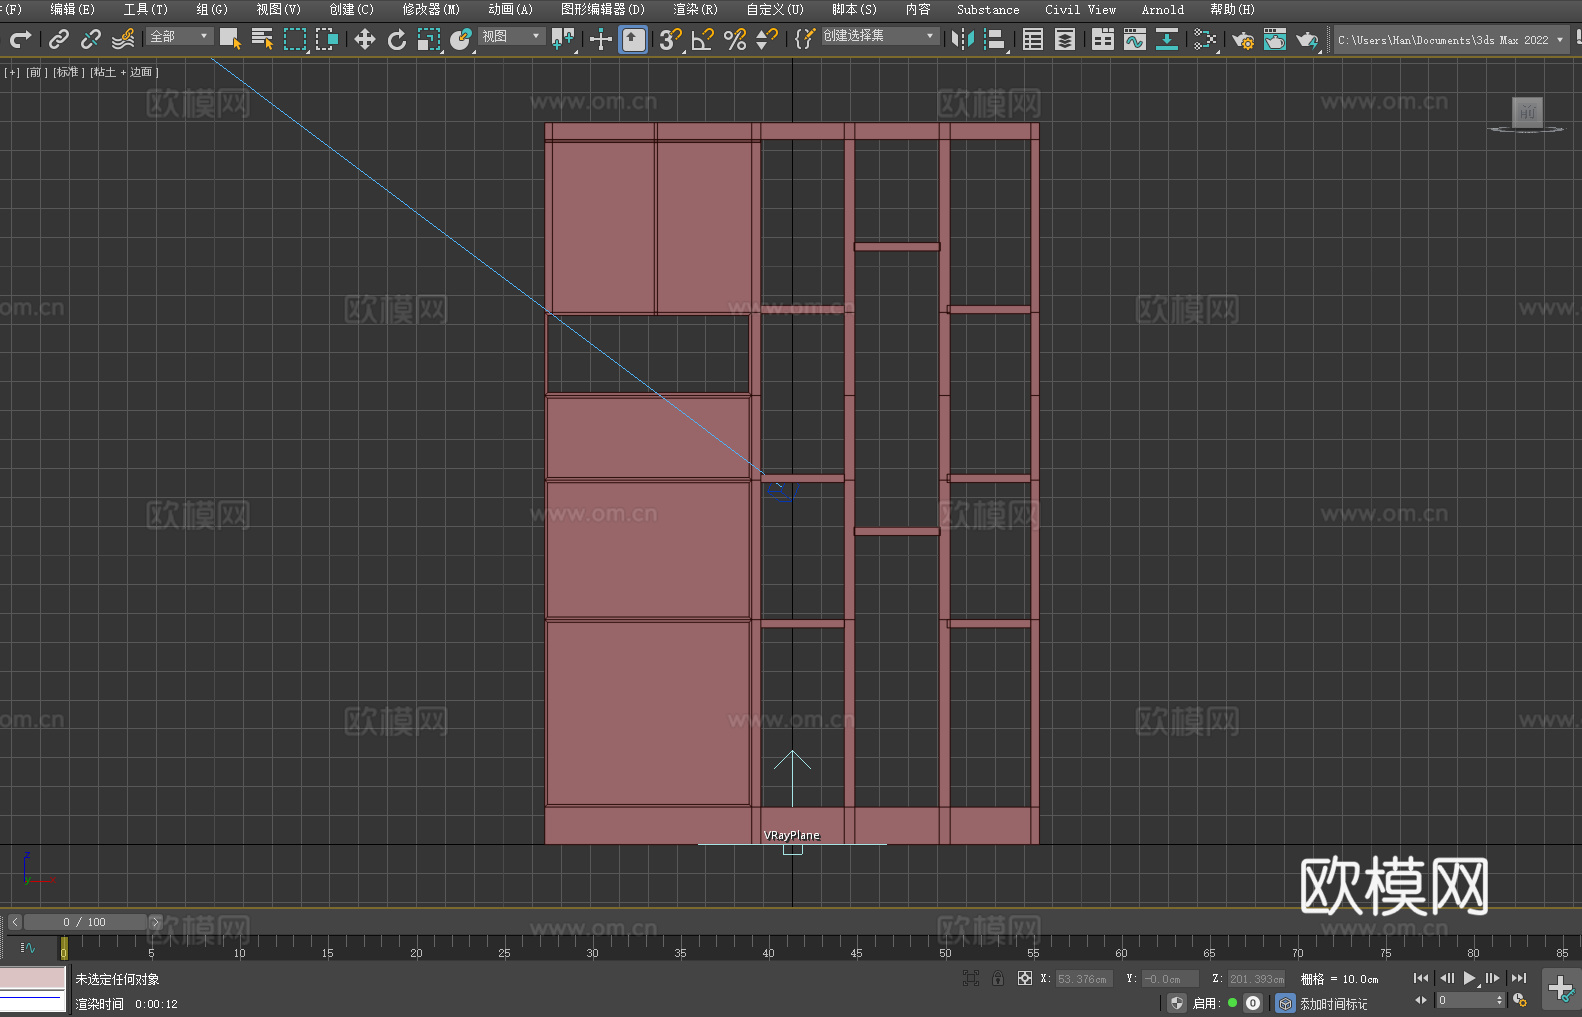Click the Render Production teapot icon
The width and height of the screenshot is (1582, 1017).
click(1307, 39)
